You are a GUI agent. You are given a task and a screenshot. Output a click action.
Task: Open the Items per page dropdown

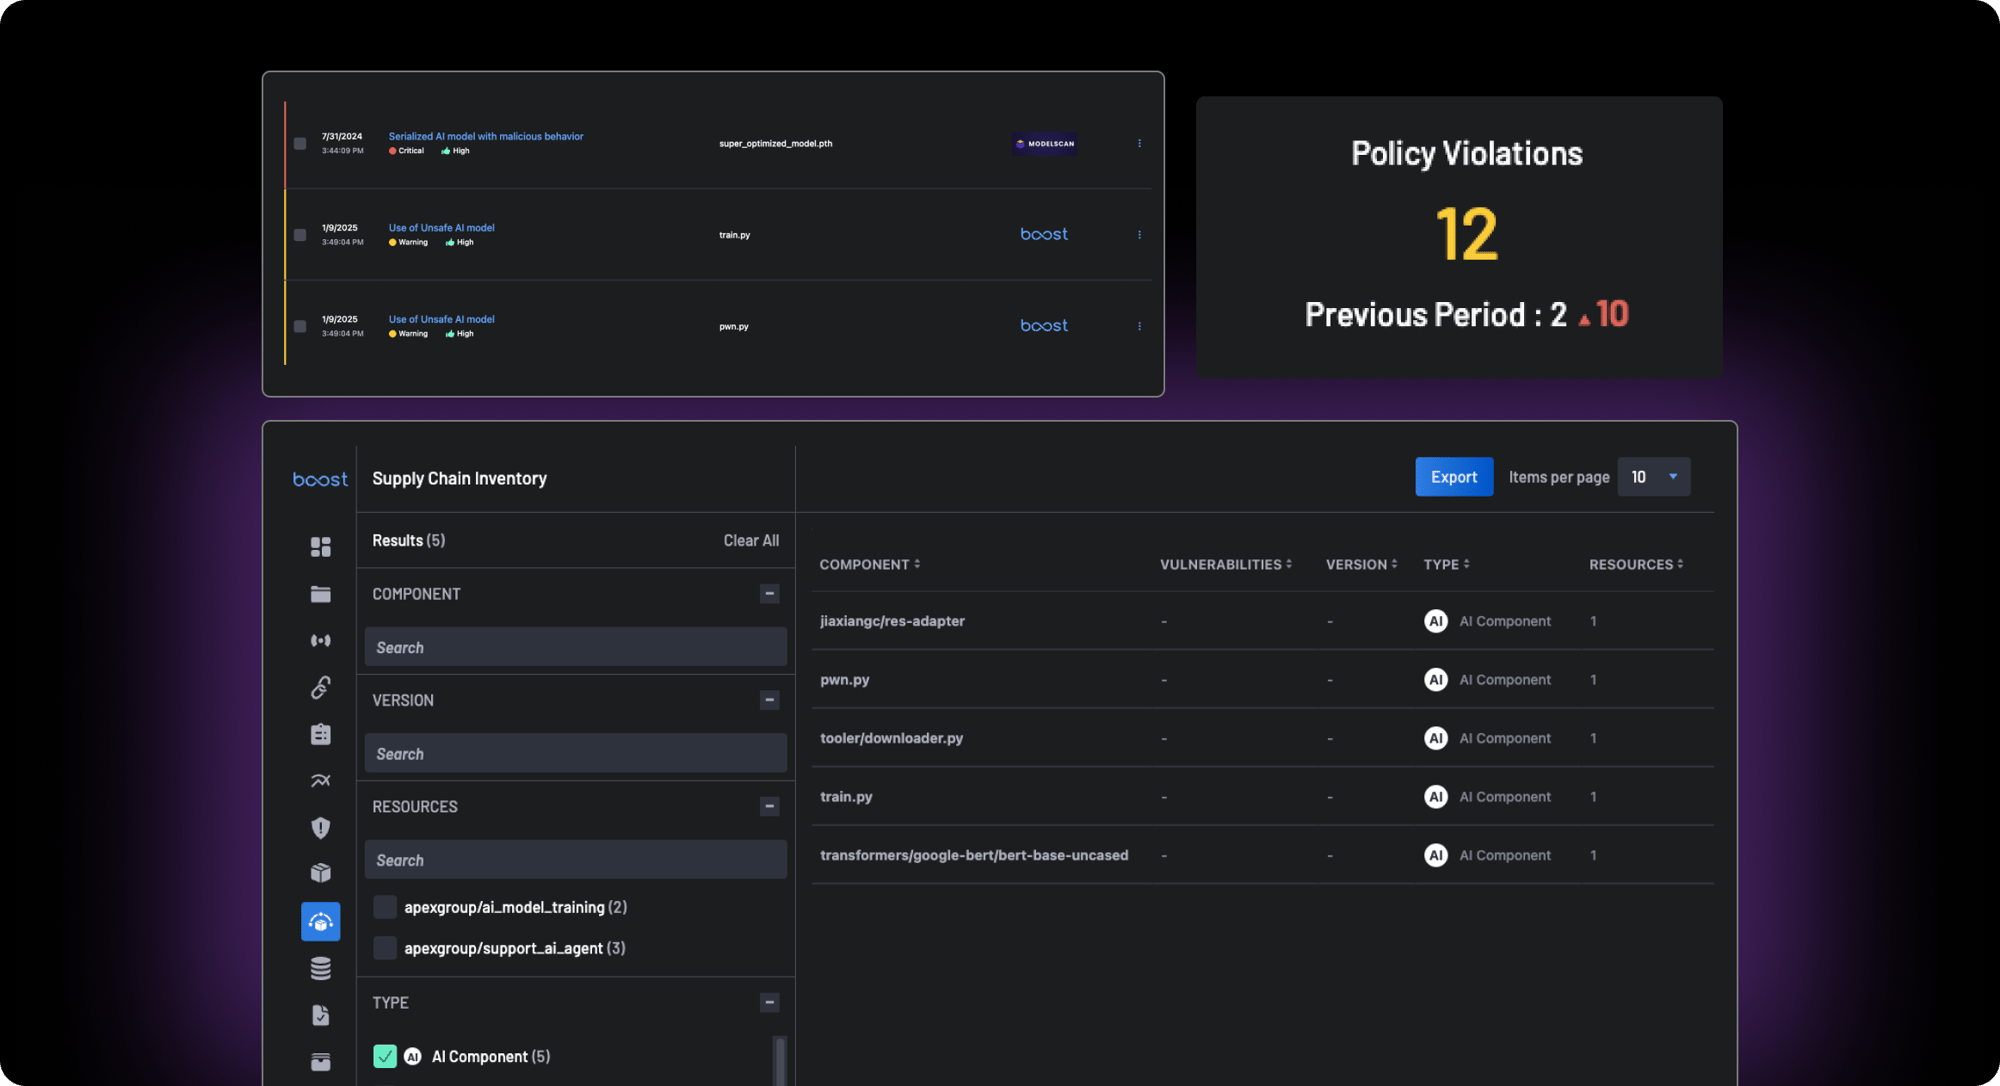tap(1654, 477)
